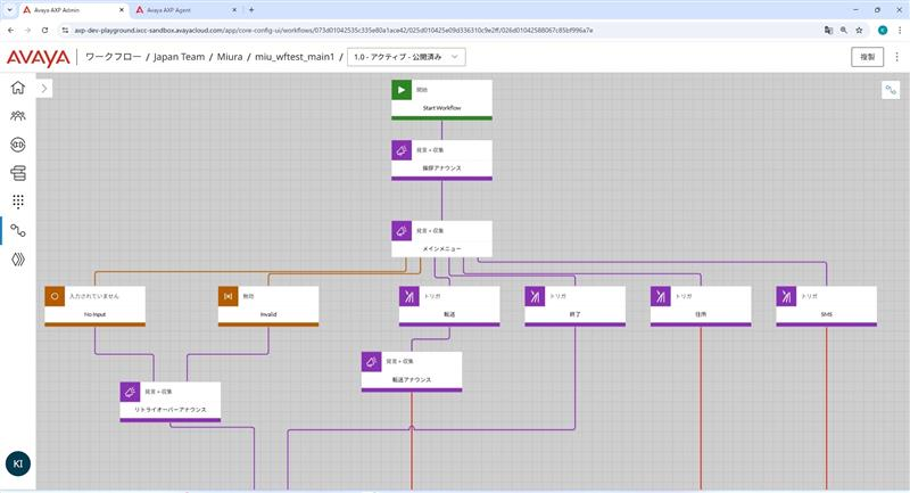910x493 pixels.
Task: Click the orange circle icon on No Input
Action: (55, 296)
